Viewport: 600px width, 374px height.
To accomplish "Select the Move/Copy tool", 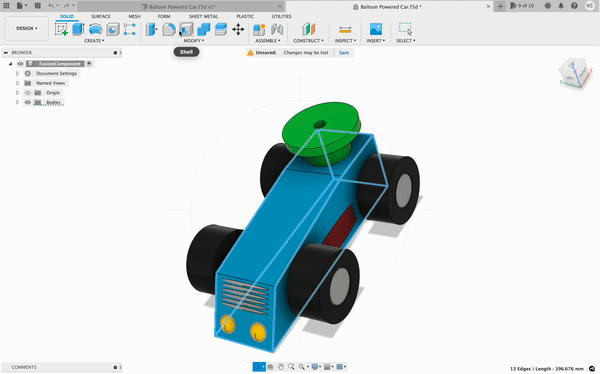I will [x=238, y=29].
